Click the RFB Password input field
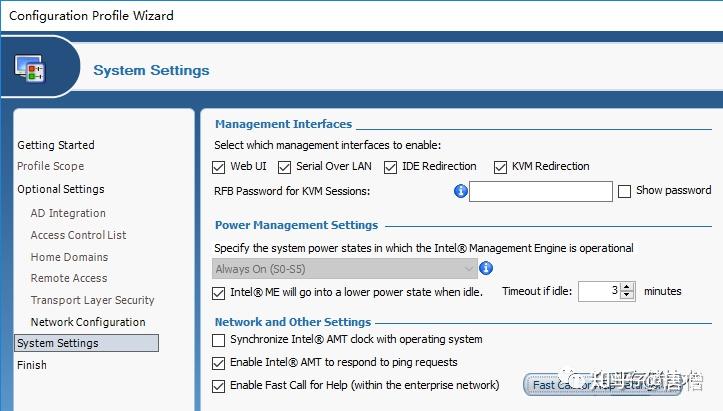The width and height of the screenshot is (723, 411). click(x=540, y=191)
